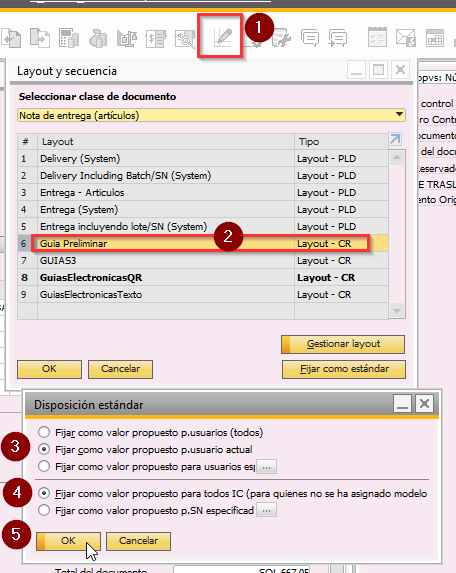
Task: Expand the layout table via arrow icon
Action: pos(395,139)
